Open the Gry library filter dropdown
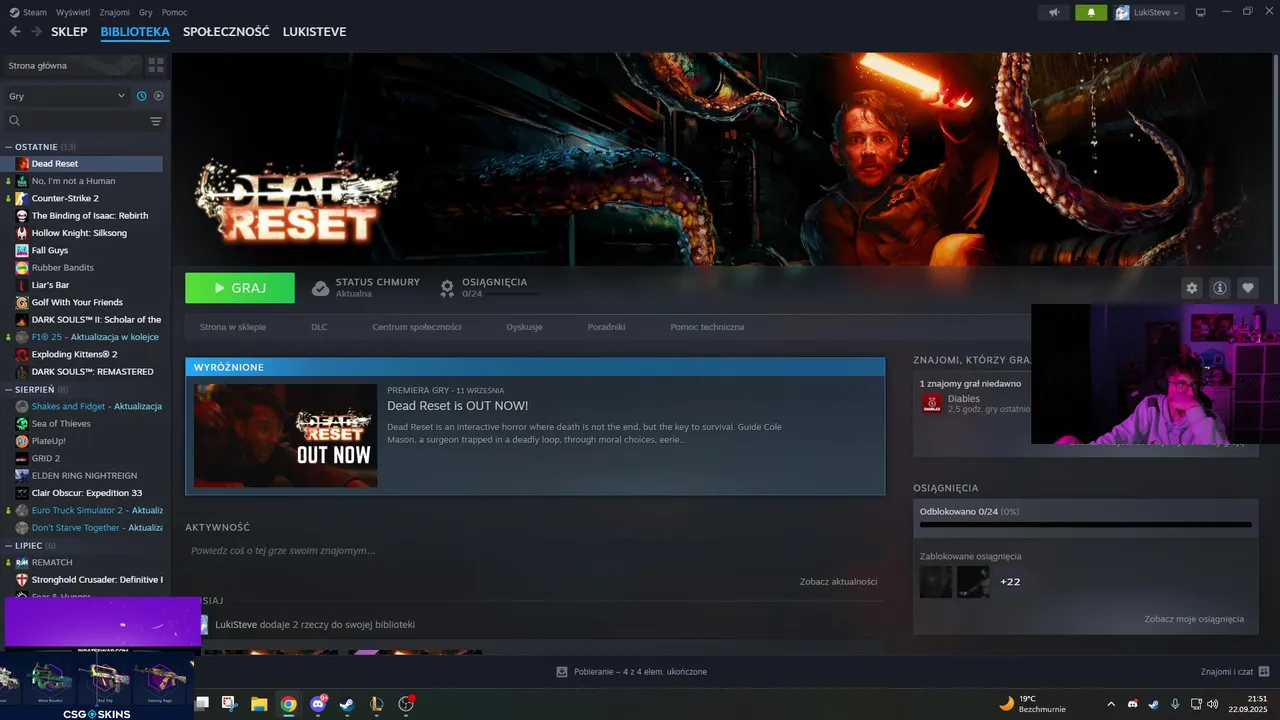Viewport: 1280px width, 720px height. 66,96
